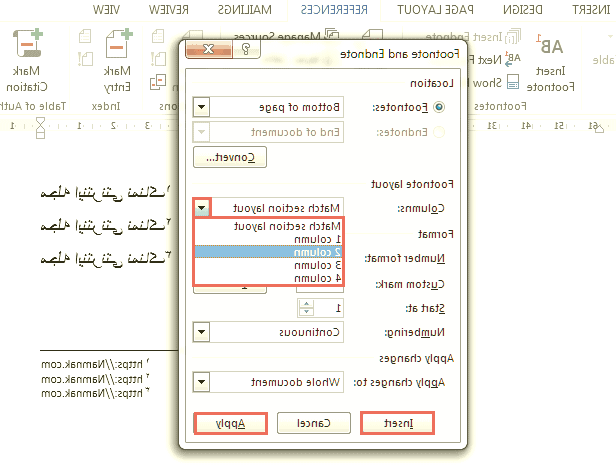This screenshot has width=616, height=473.
Task: Close the Footnote and Endnote dialog
Action: [209, 49]
